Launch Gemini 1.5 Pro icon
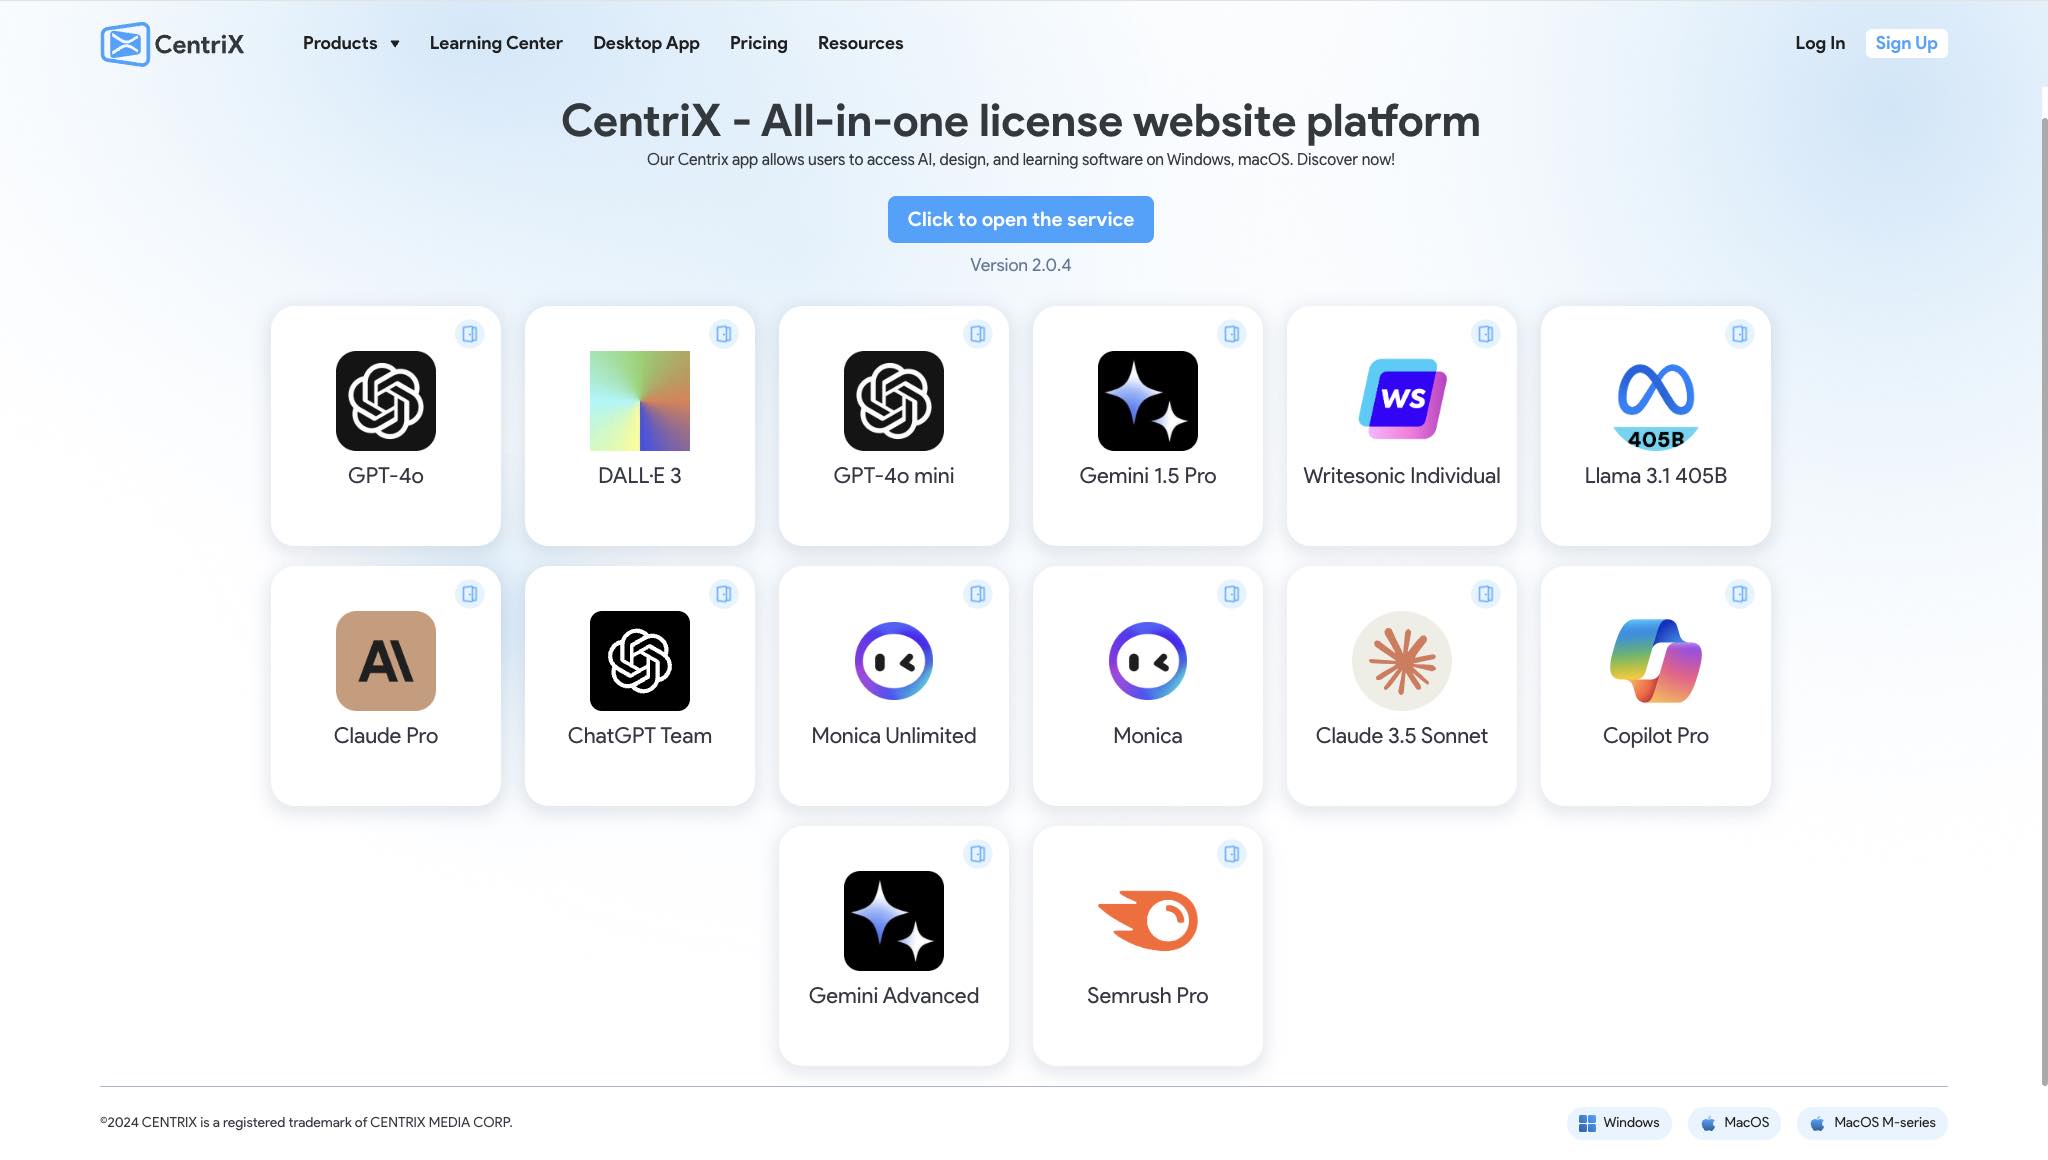 click(1147, 401)
